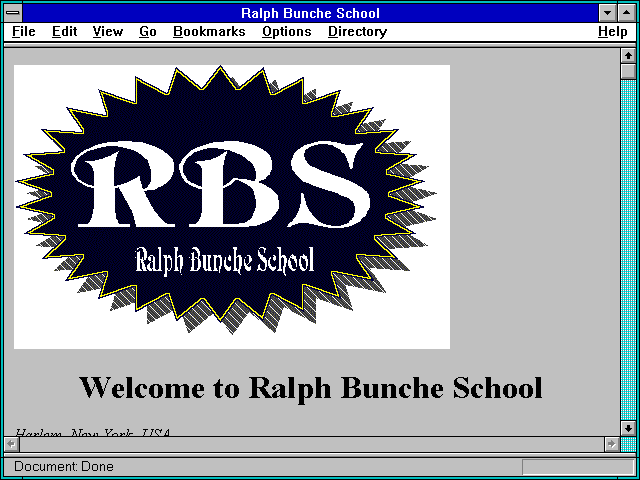Open the Edit menu
The height and width of the screenshot is (480, 640).
point(64,31)
